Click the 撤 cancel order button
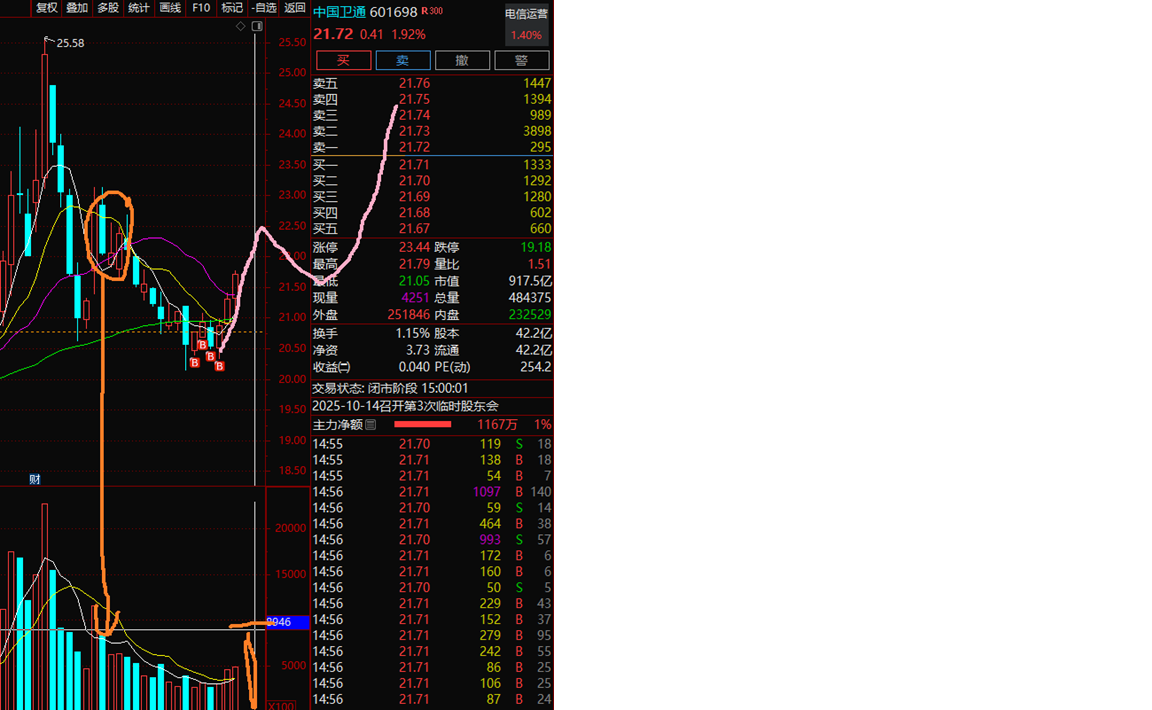 (x=462, y=60)
